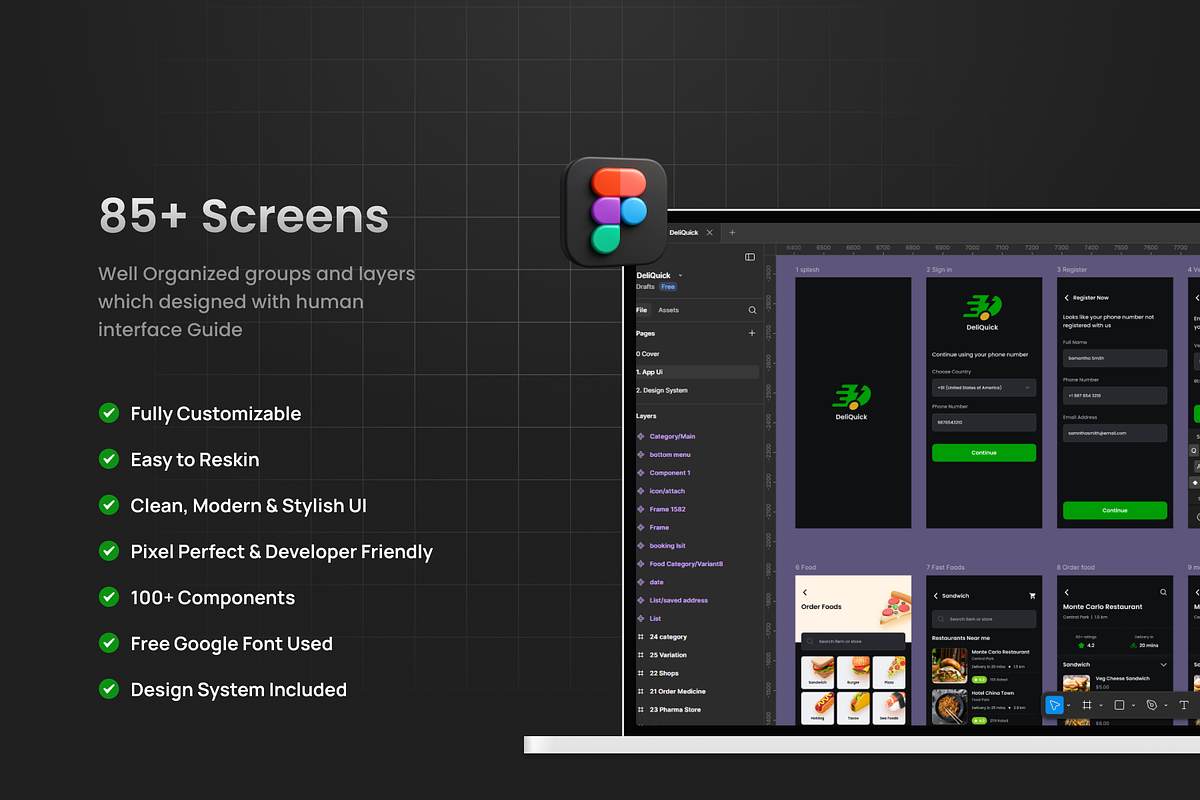Click search icon on Order food screen
1200x800 pixels.
pyautogui.click(x=1163, y=592)
